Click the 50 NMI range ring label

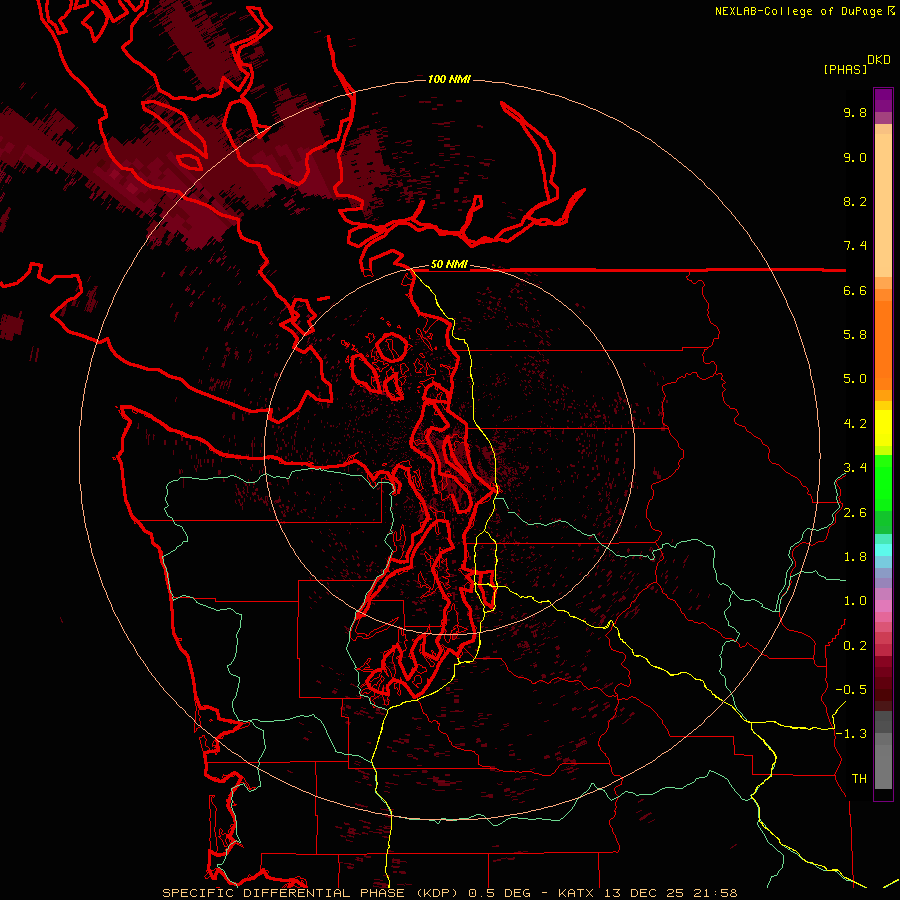click(449, 265)
